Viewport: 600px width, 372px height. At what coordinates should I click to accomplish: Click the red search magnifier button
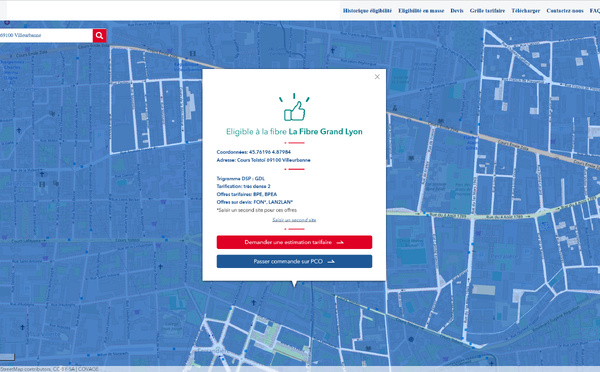tap(99, 35)
